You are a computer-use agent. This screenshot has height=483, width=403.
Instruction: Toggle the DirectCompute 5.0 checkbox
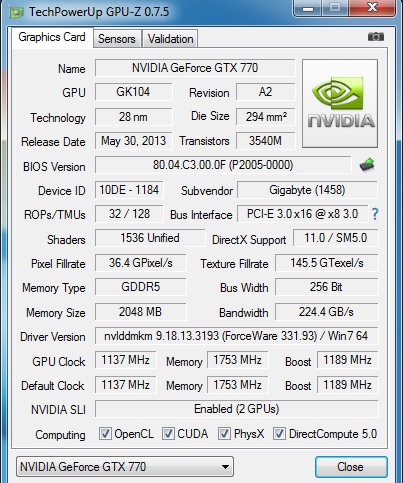279,434
